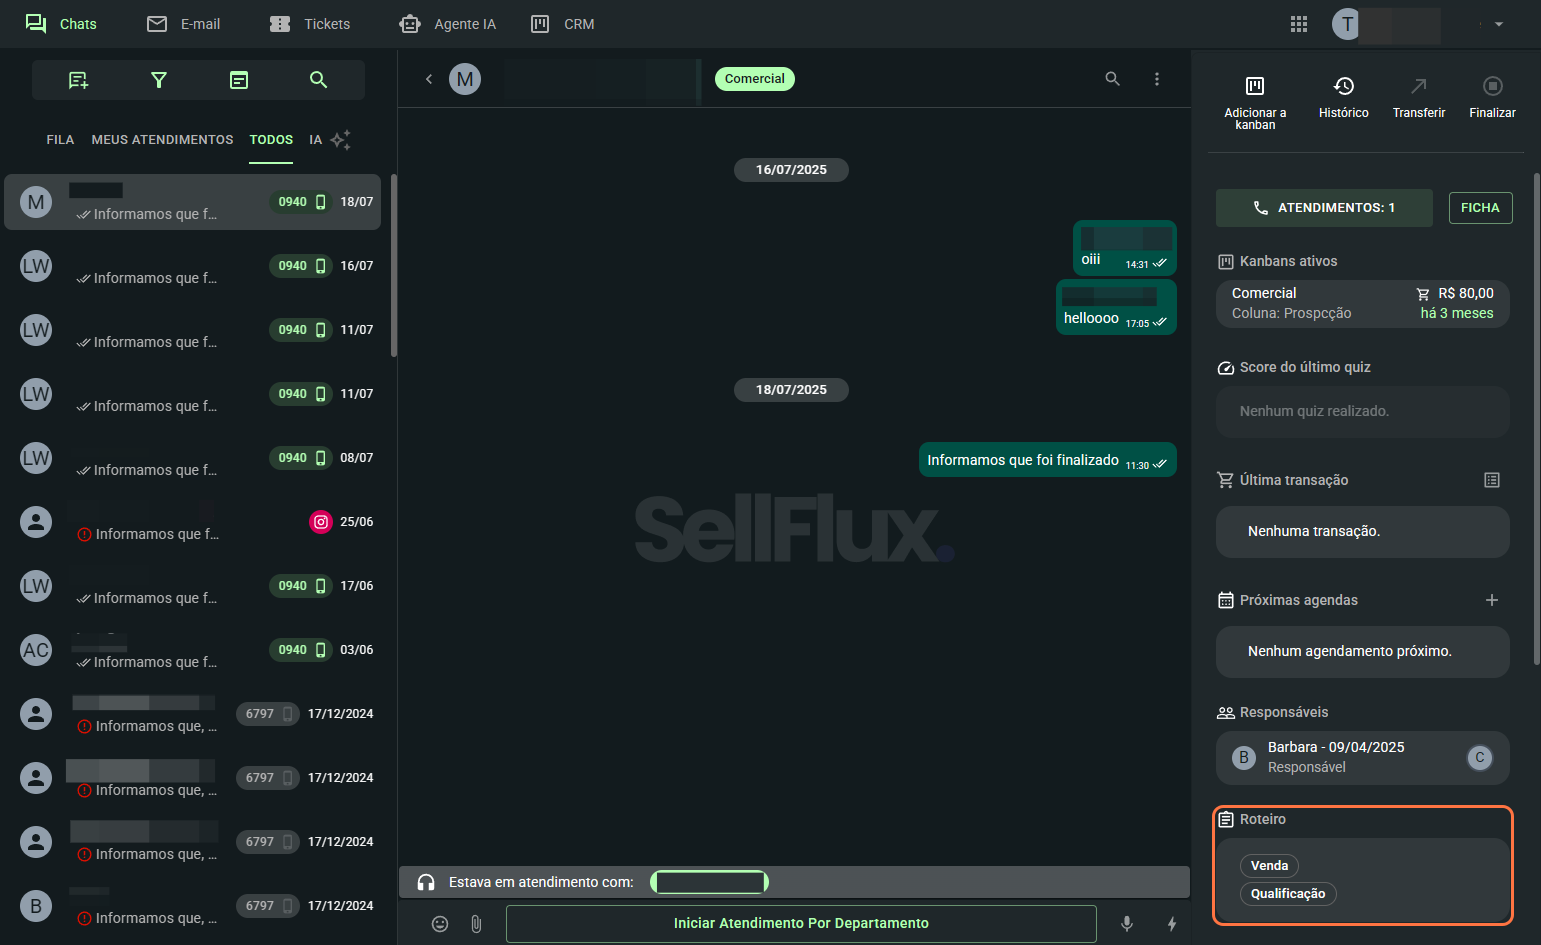Click the headset icon in status bar
Viewport: 1541px width, 945px height.
[x=426, y=882]
